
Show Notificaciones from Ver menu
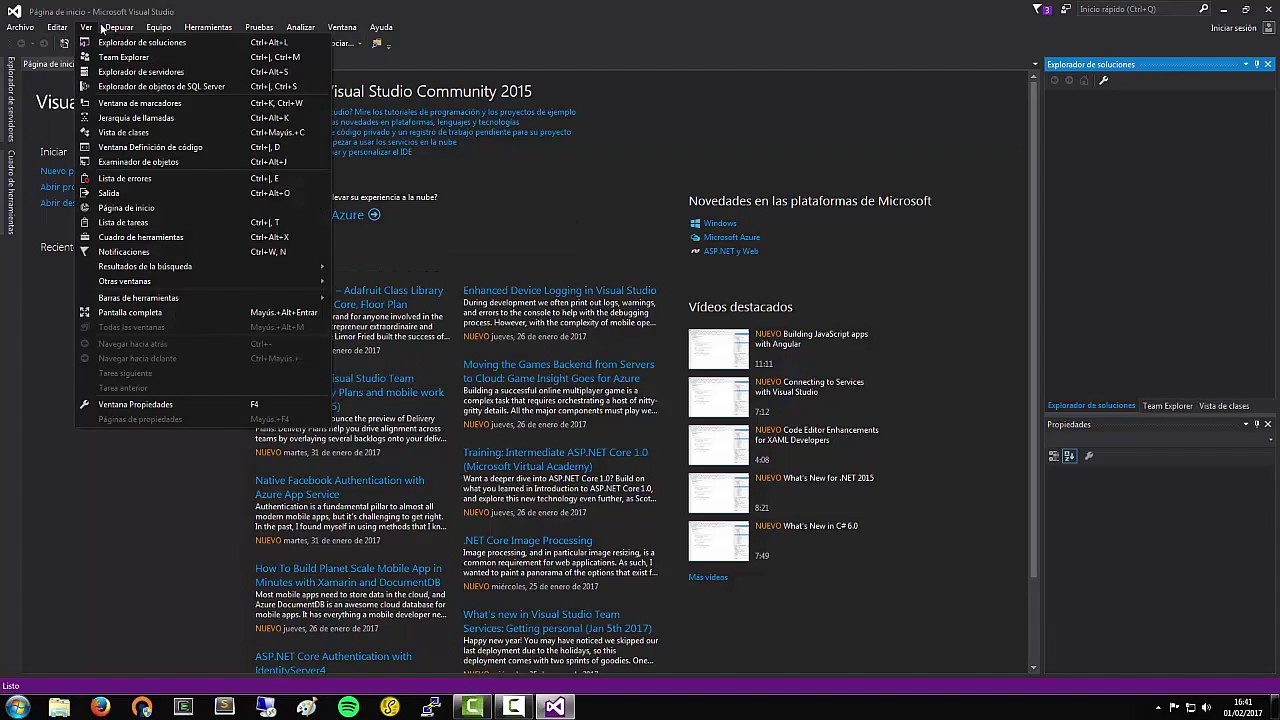click(x=202, y=252)
